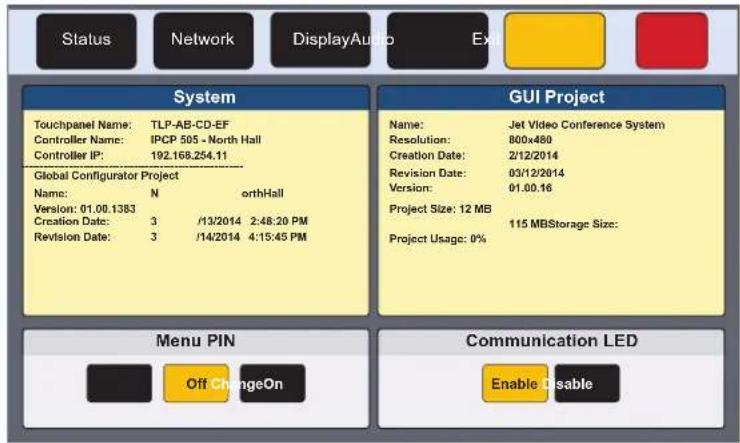Select GUI version 01.00.16
The width and height of the screenshot is (740, 443).
point(530,188)
